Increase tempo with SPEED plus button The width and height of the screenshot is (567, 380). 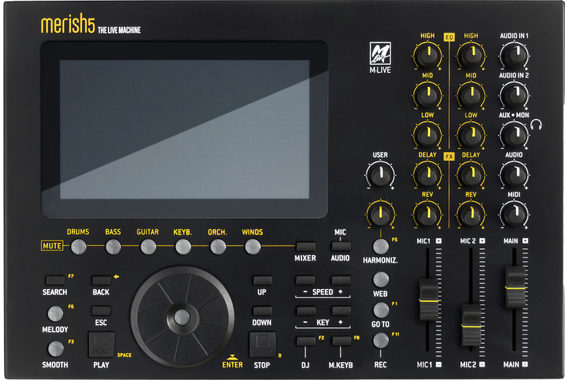pos(341,280)
